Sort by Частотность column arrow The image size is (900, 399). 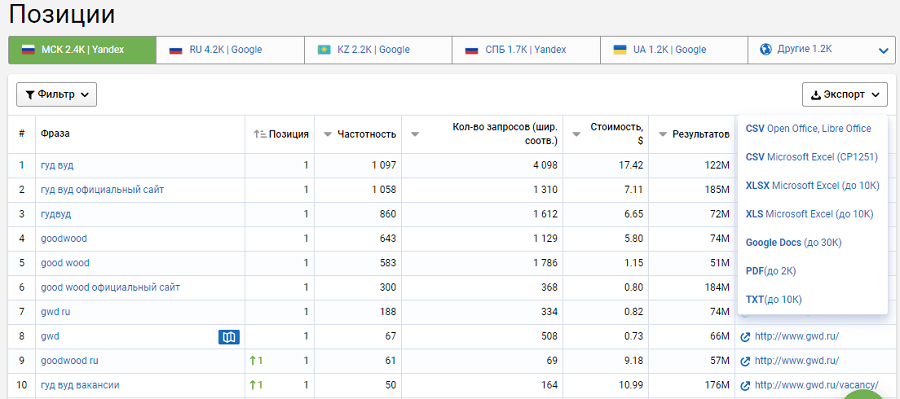tap(328, 135)
